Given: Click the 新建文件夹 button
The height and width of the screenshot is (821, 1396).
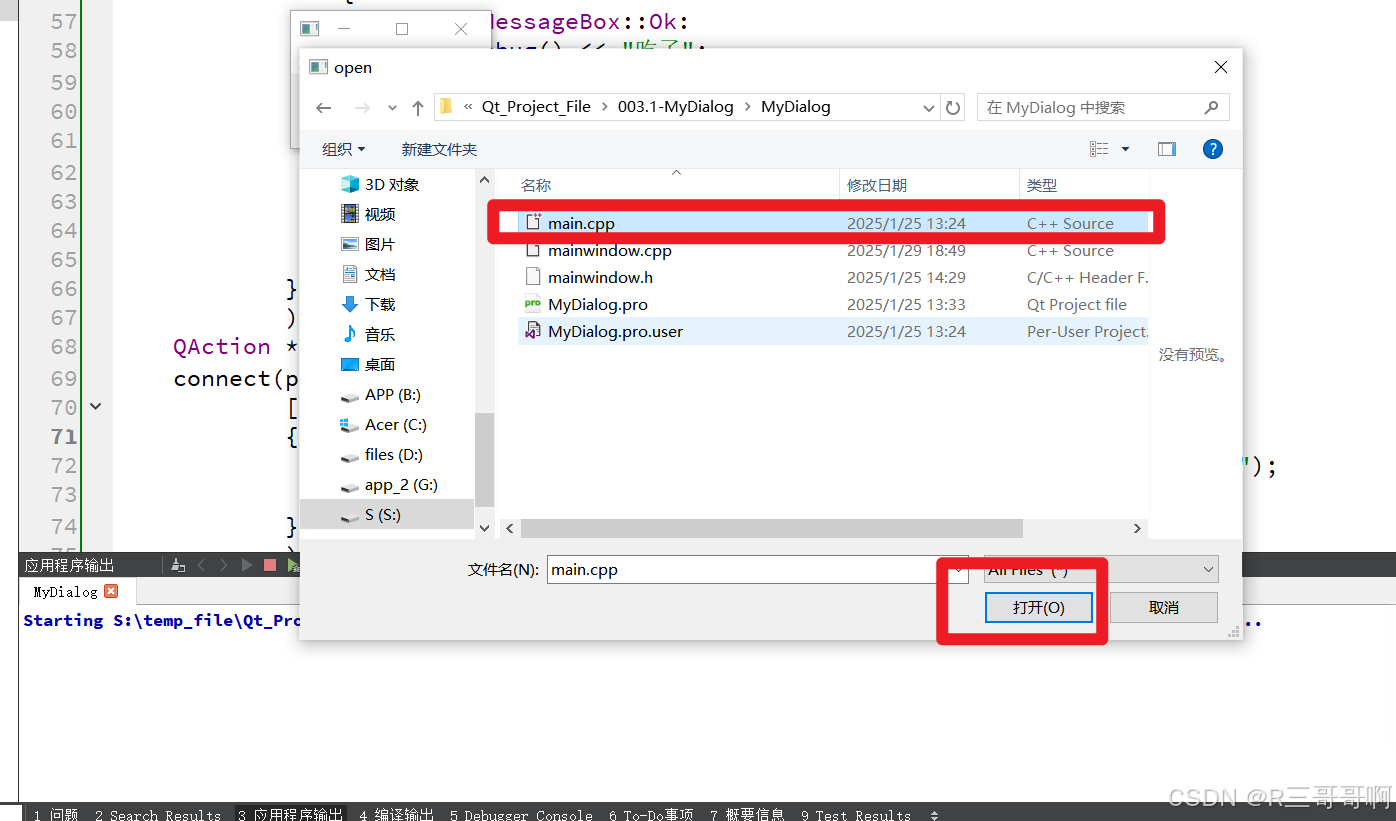Looking at the screenshot, I should 439,149.
